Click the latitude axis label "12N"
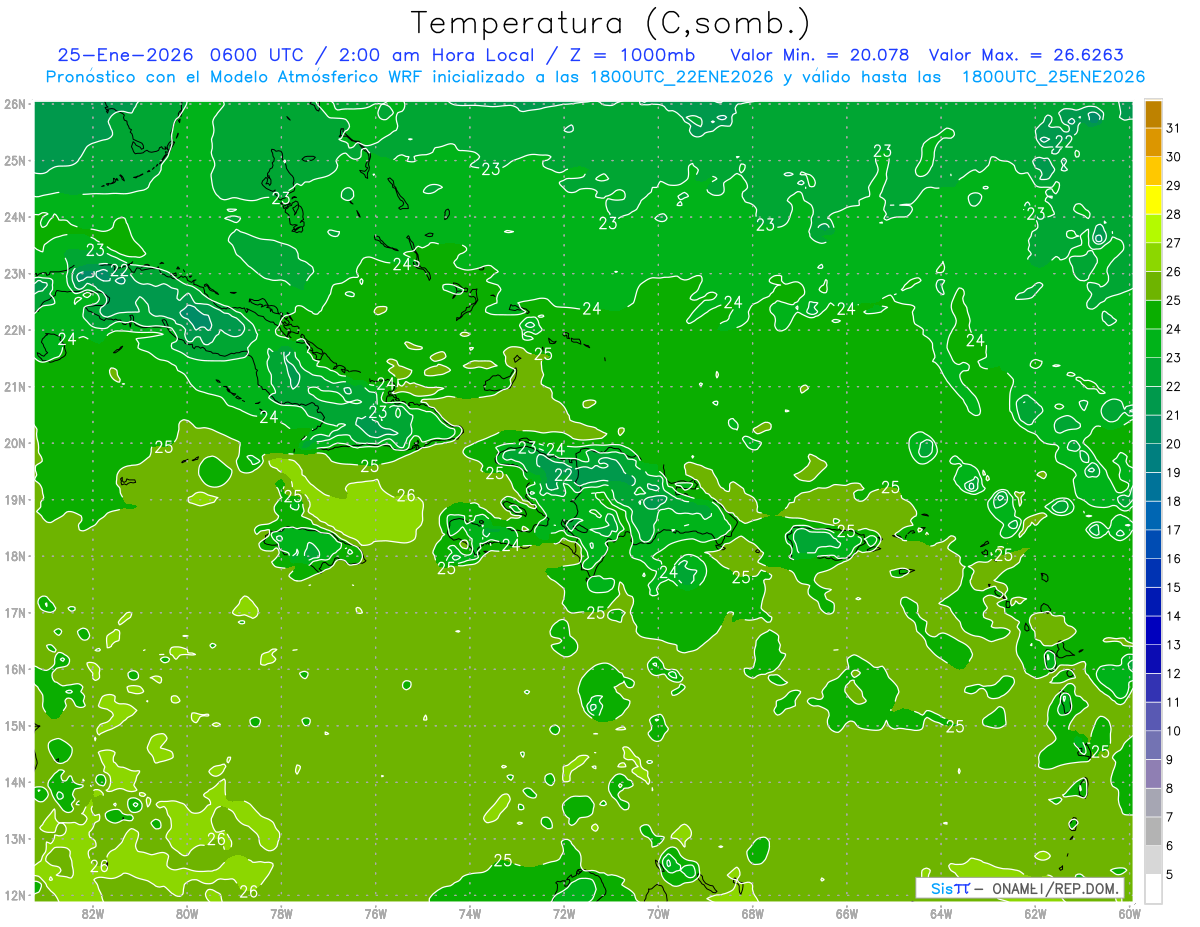The height and width of the screenshot is (927, 1200). click(15, 895)
